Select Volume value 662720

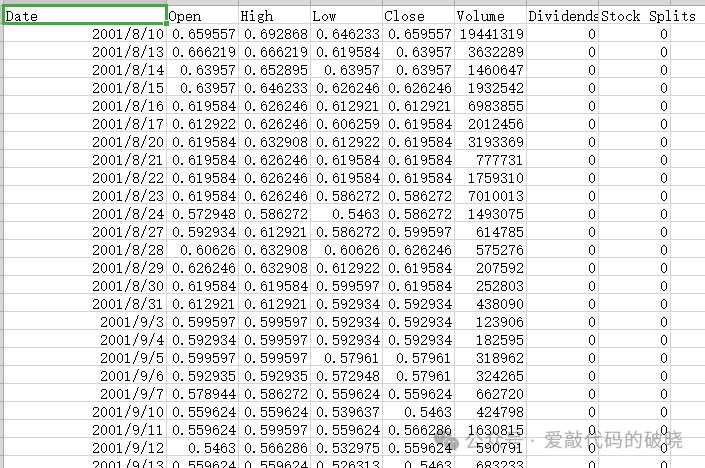tap(491, 393)
